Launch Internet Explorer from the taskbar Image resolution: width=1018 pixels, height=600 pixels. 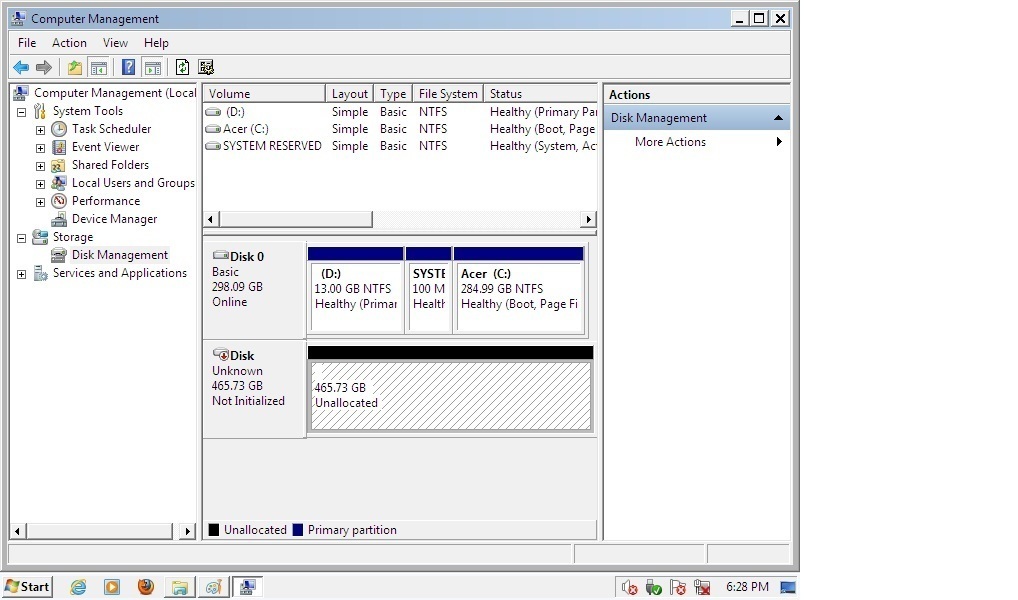coord(79,587)
